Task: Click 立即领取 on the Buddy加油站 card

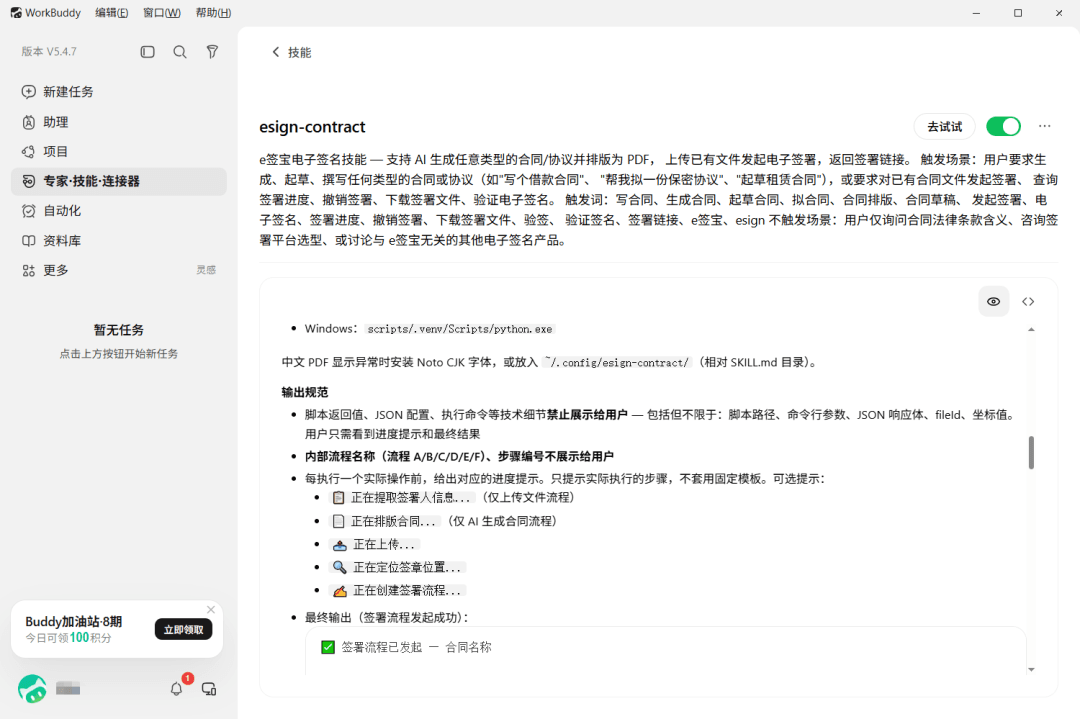Action: pyautogui.click(x=183, y=629)
